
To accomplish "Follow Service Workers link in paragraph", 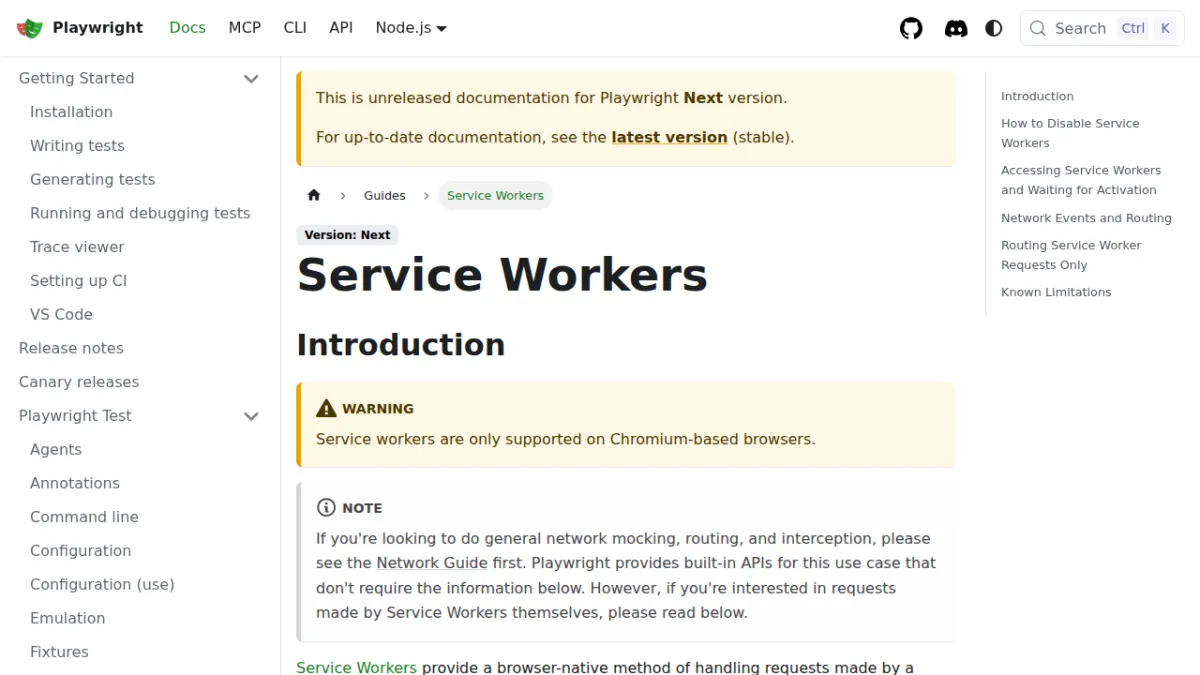I will [x=356, y=667].
